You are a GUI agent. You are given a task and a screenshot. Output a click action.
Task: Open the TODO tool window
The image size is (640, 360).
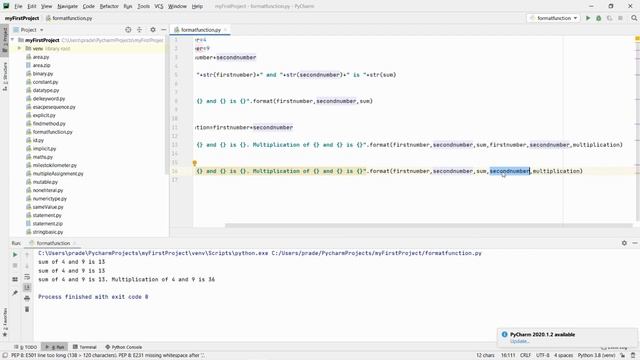click(x=25, y=347)
